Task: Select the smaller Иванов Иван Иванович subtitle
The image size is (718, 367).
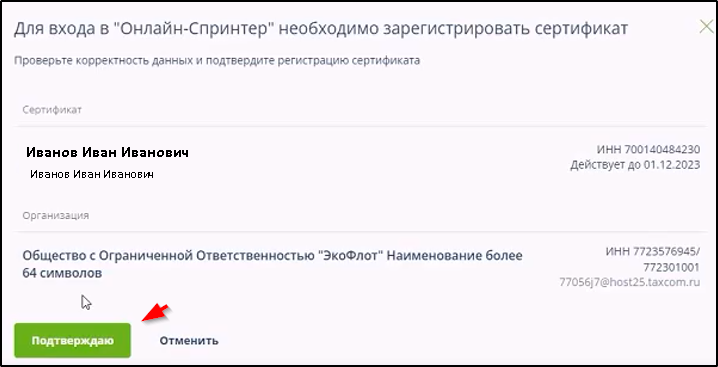Action: pos(92,174)
